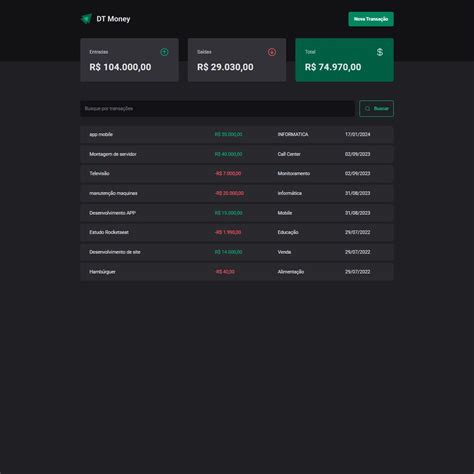
Task: Select the Montagem de servidor row
Action: (x=237, y=154)
